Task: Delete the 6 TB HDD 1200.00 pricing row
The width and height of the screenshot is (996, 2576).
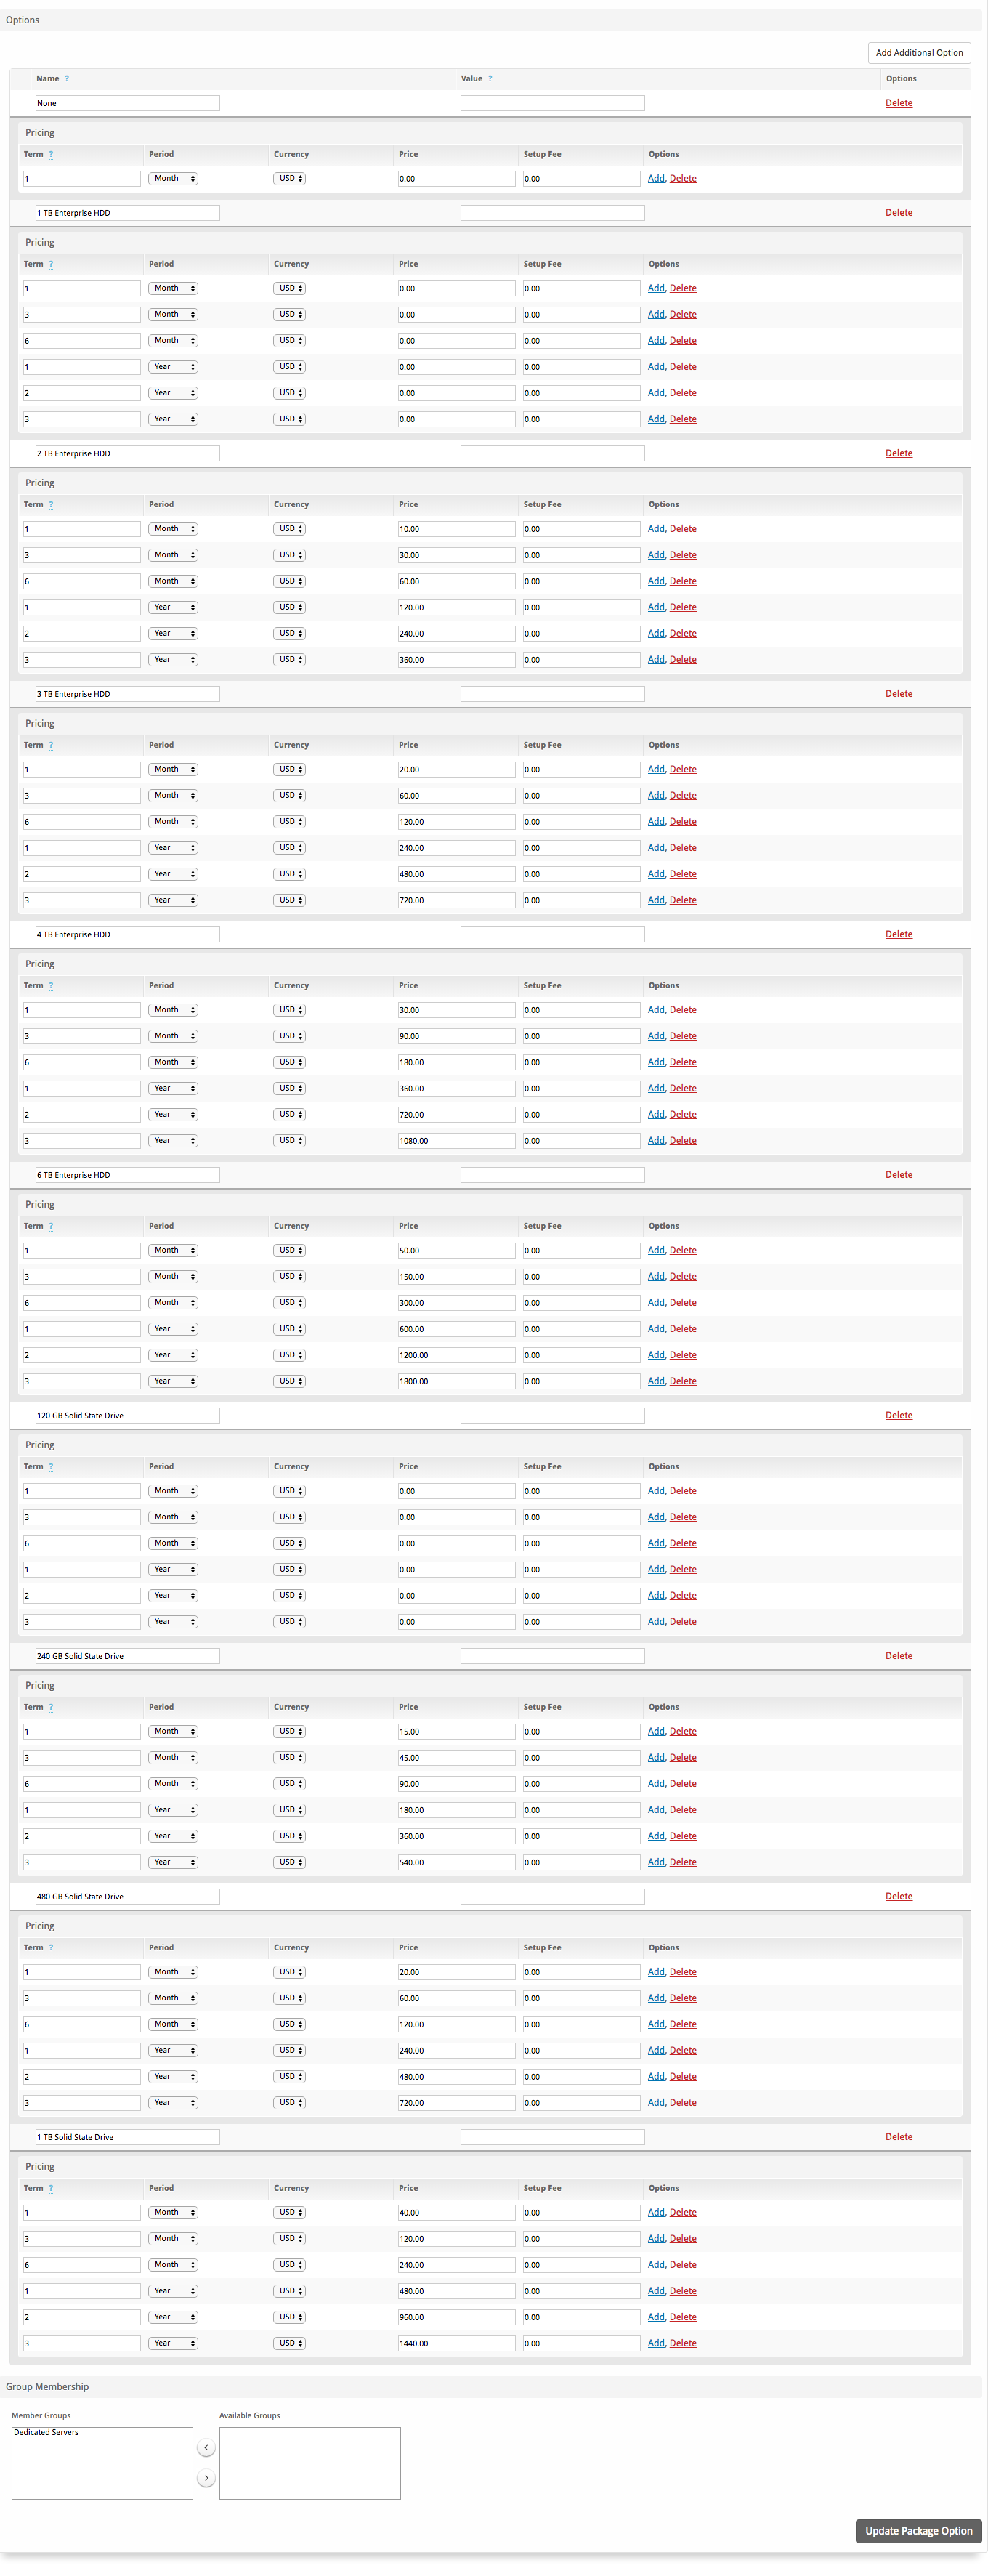Action: [683, 1356]
